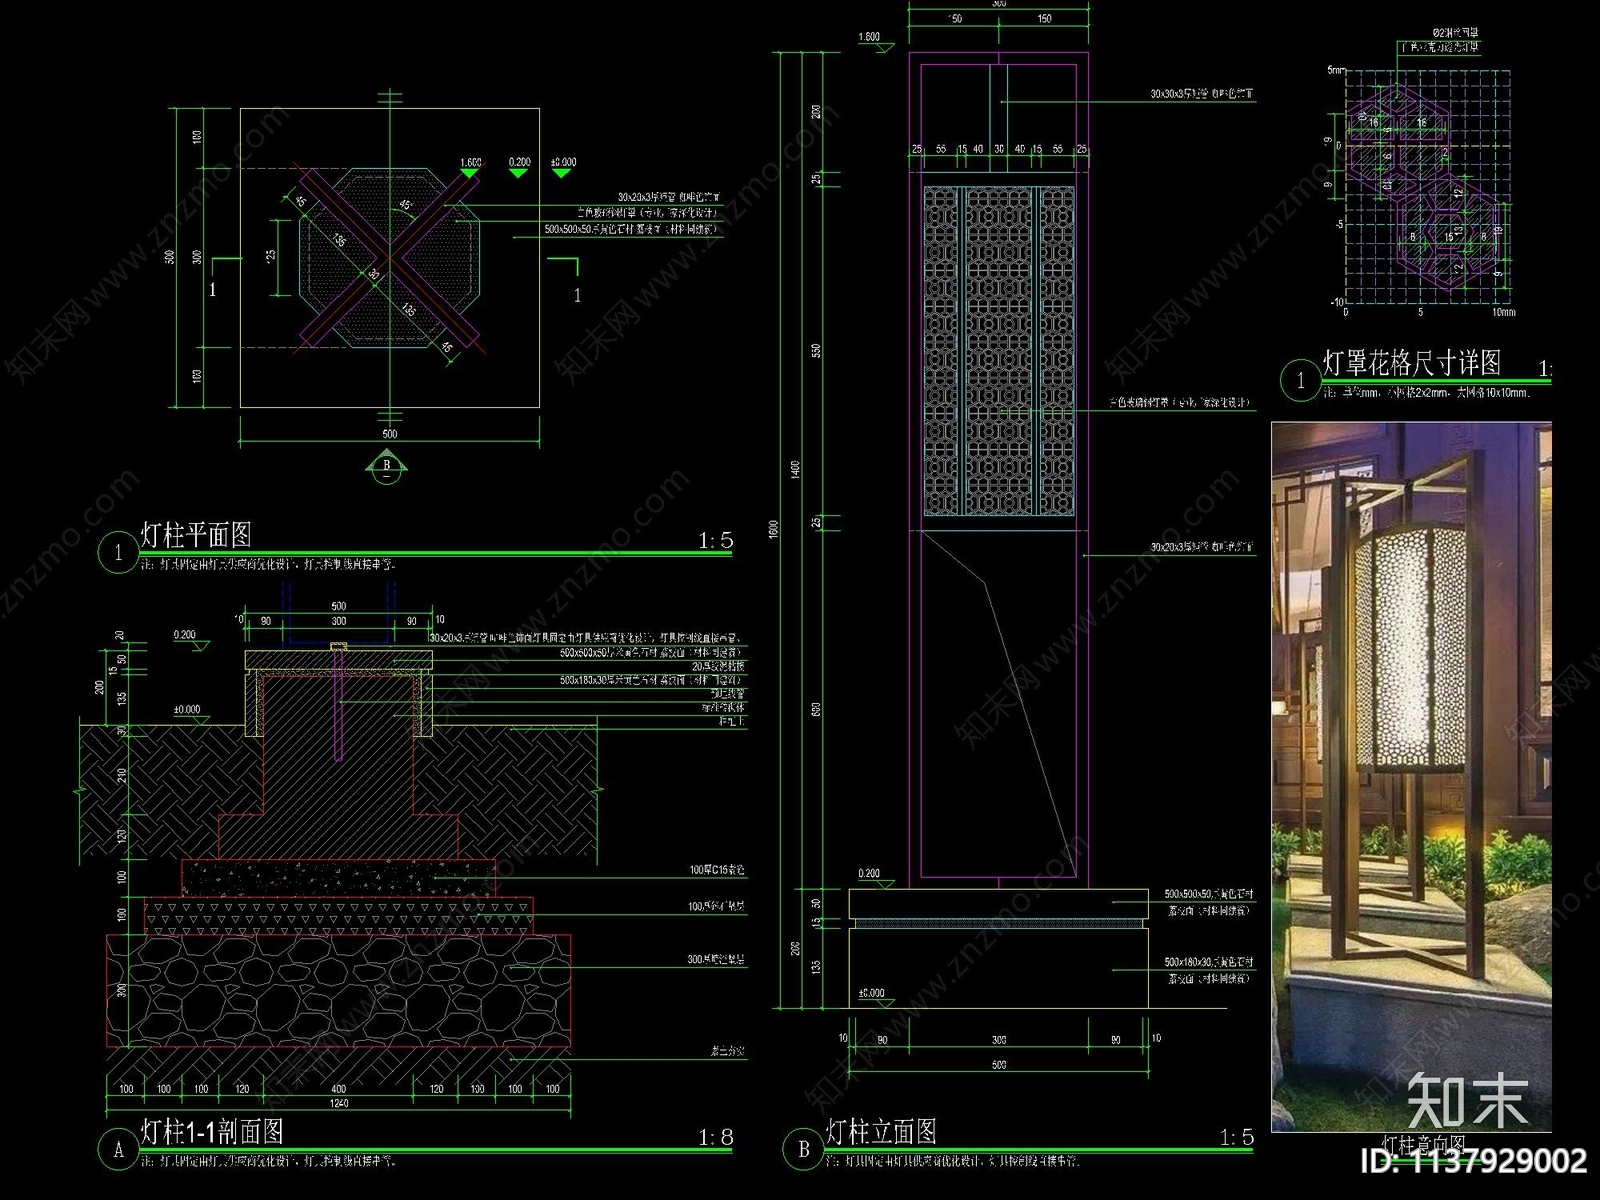
Task: Select circle marker 1 beside 灯柱平面图
Action: click(119, 553)
